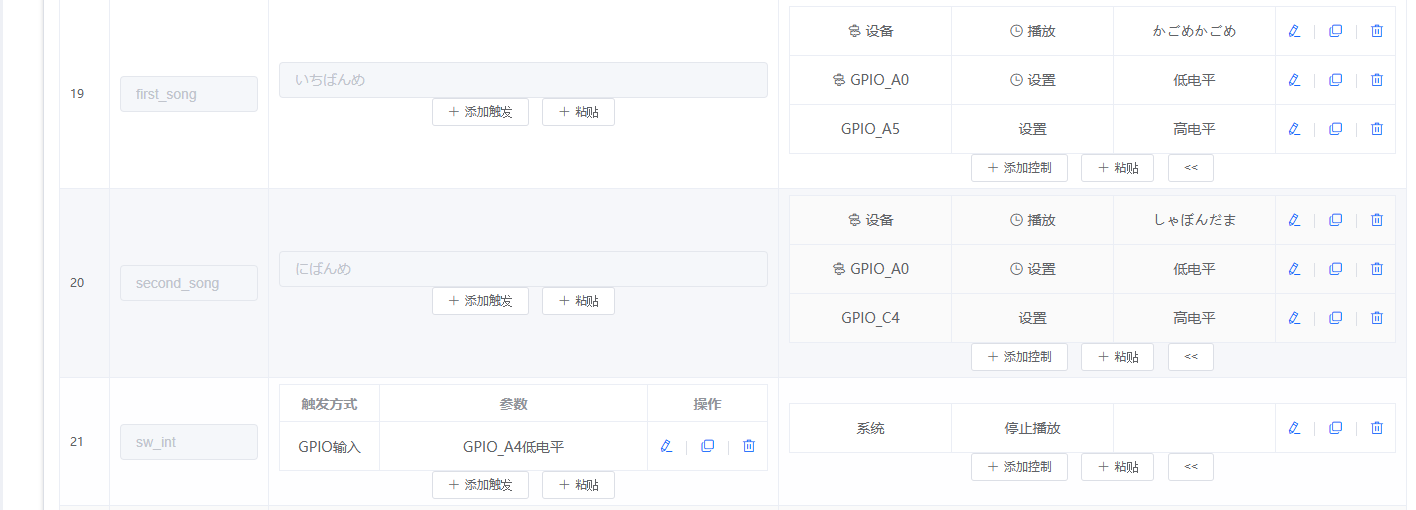Paste control into second_song row

click(x=1117, y=357)
